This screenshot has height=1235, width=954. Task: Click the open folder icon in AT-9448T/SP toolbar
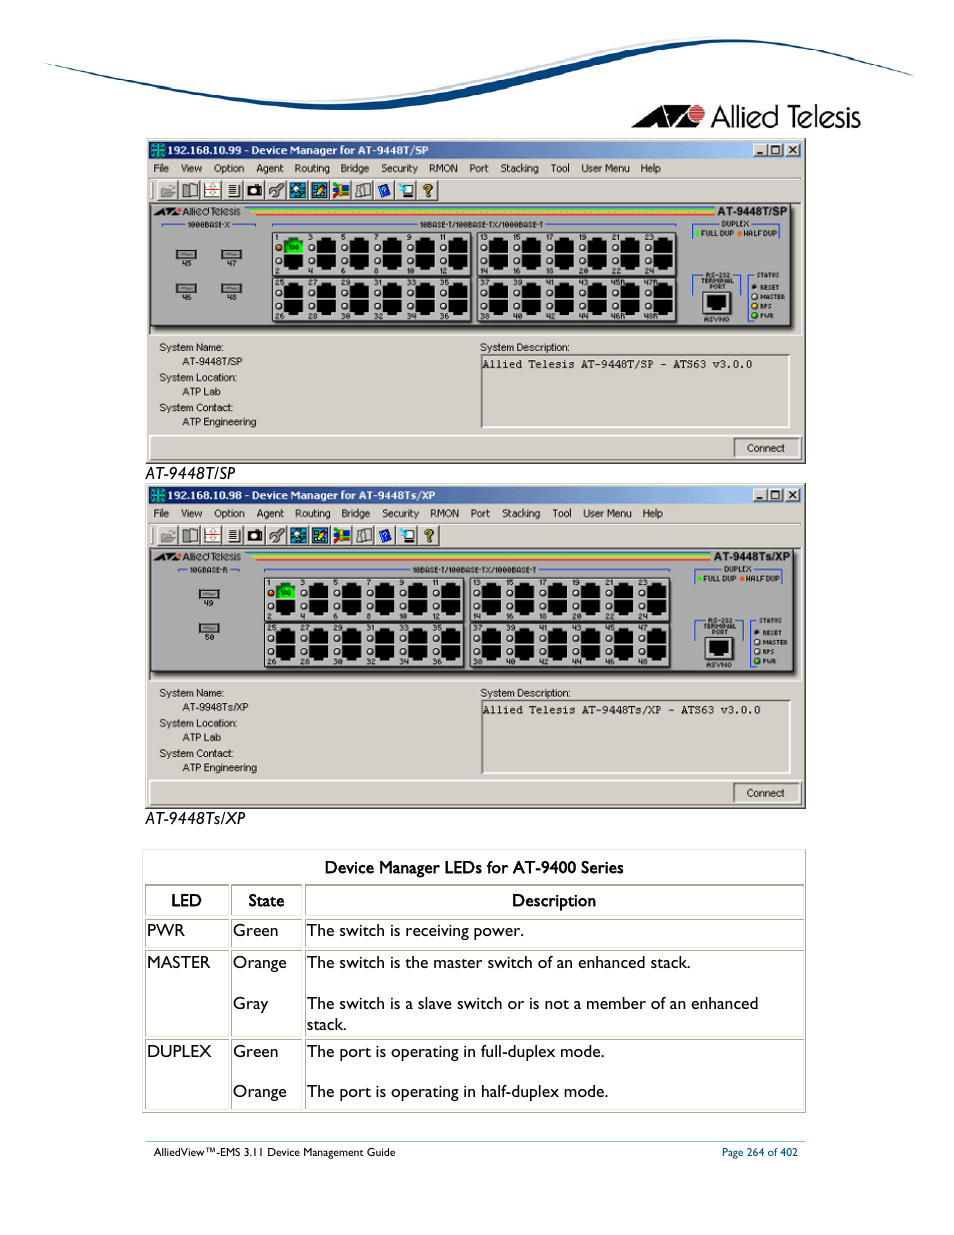[168, 190]
